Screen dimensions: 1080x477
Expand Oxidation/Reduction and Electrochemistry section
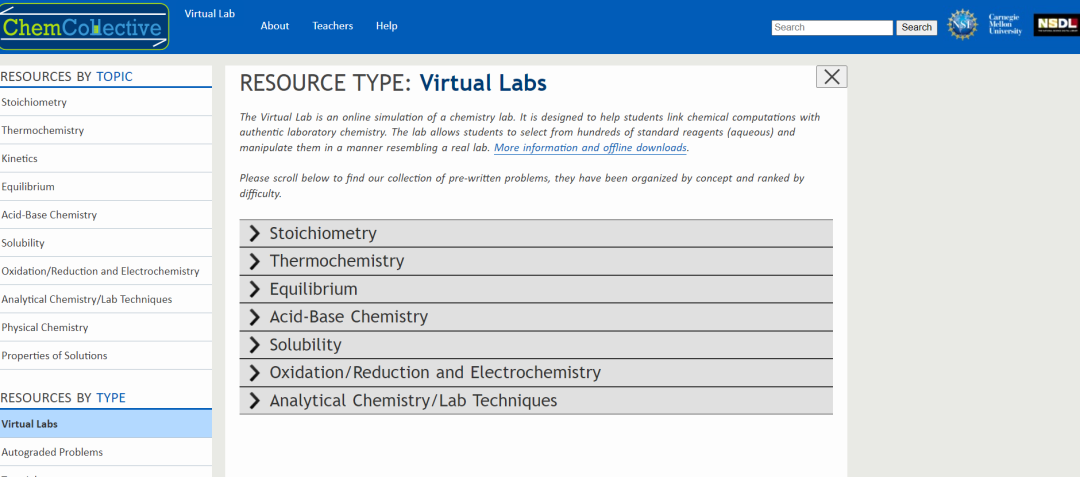(x=536, y=372)
